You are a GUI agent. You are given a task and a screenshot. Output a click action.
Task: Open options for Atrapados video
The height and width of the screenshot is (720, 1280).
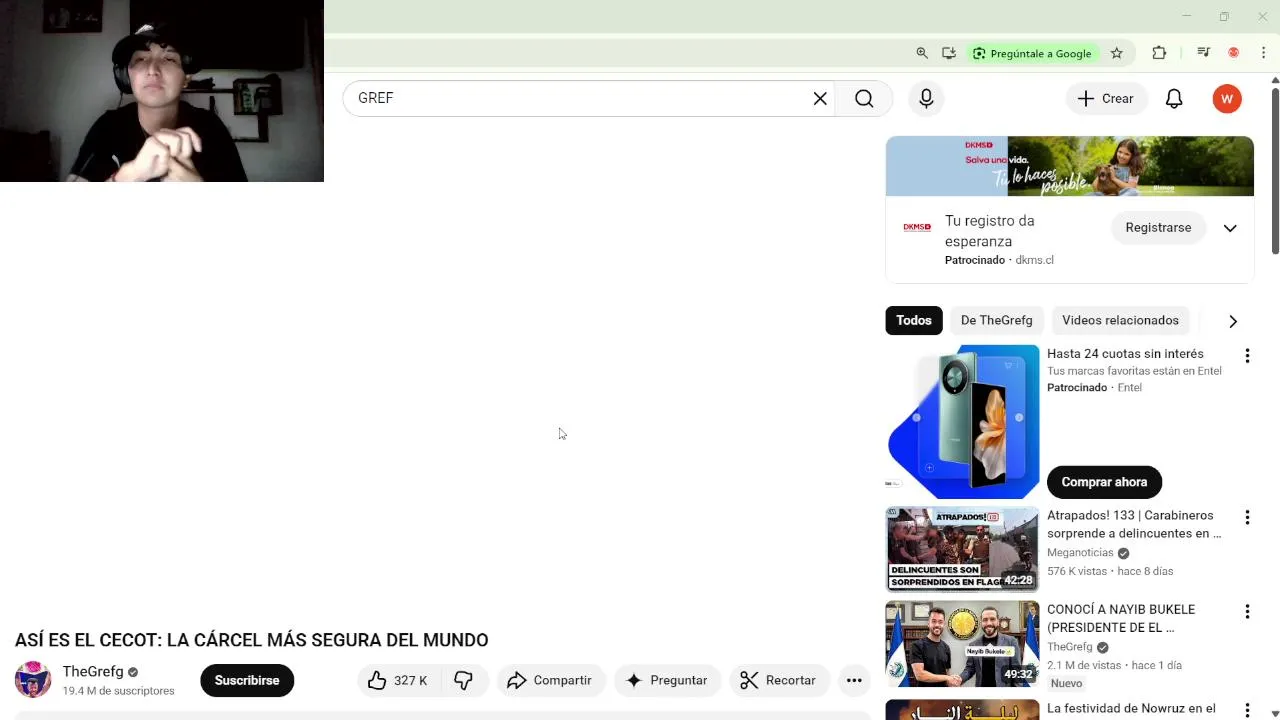click(1247, 518)
